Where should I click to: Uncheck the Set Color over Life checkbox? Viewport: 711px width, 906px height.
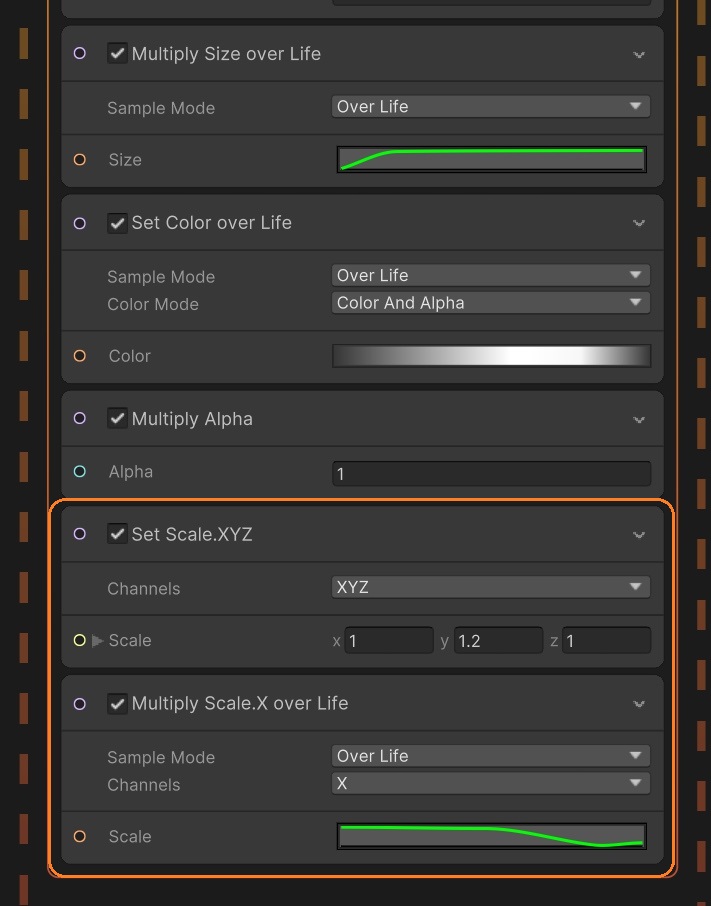pyautogui.click(x=117, y=223)
